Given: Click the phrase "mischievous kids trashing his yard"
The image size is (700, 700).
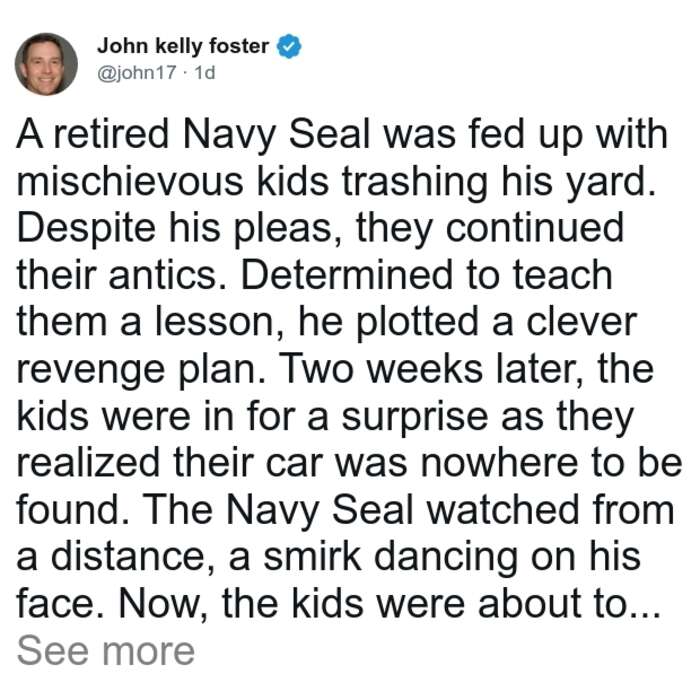Looking at the screenshot, I should [332, 182].
